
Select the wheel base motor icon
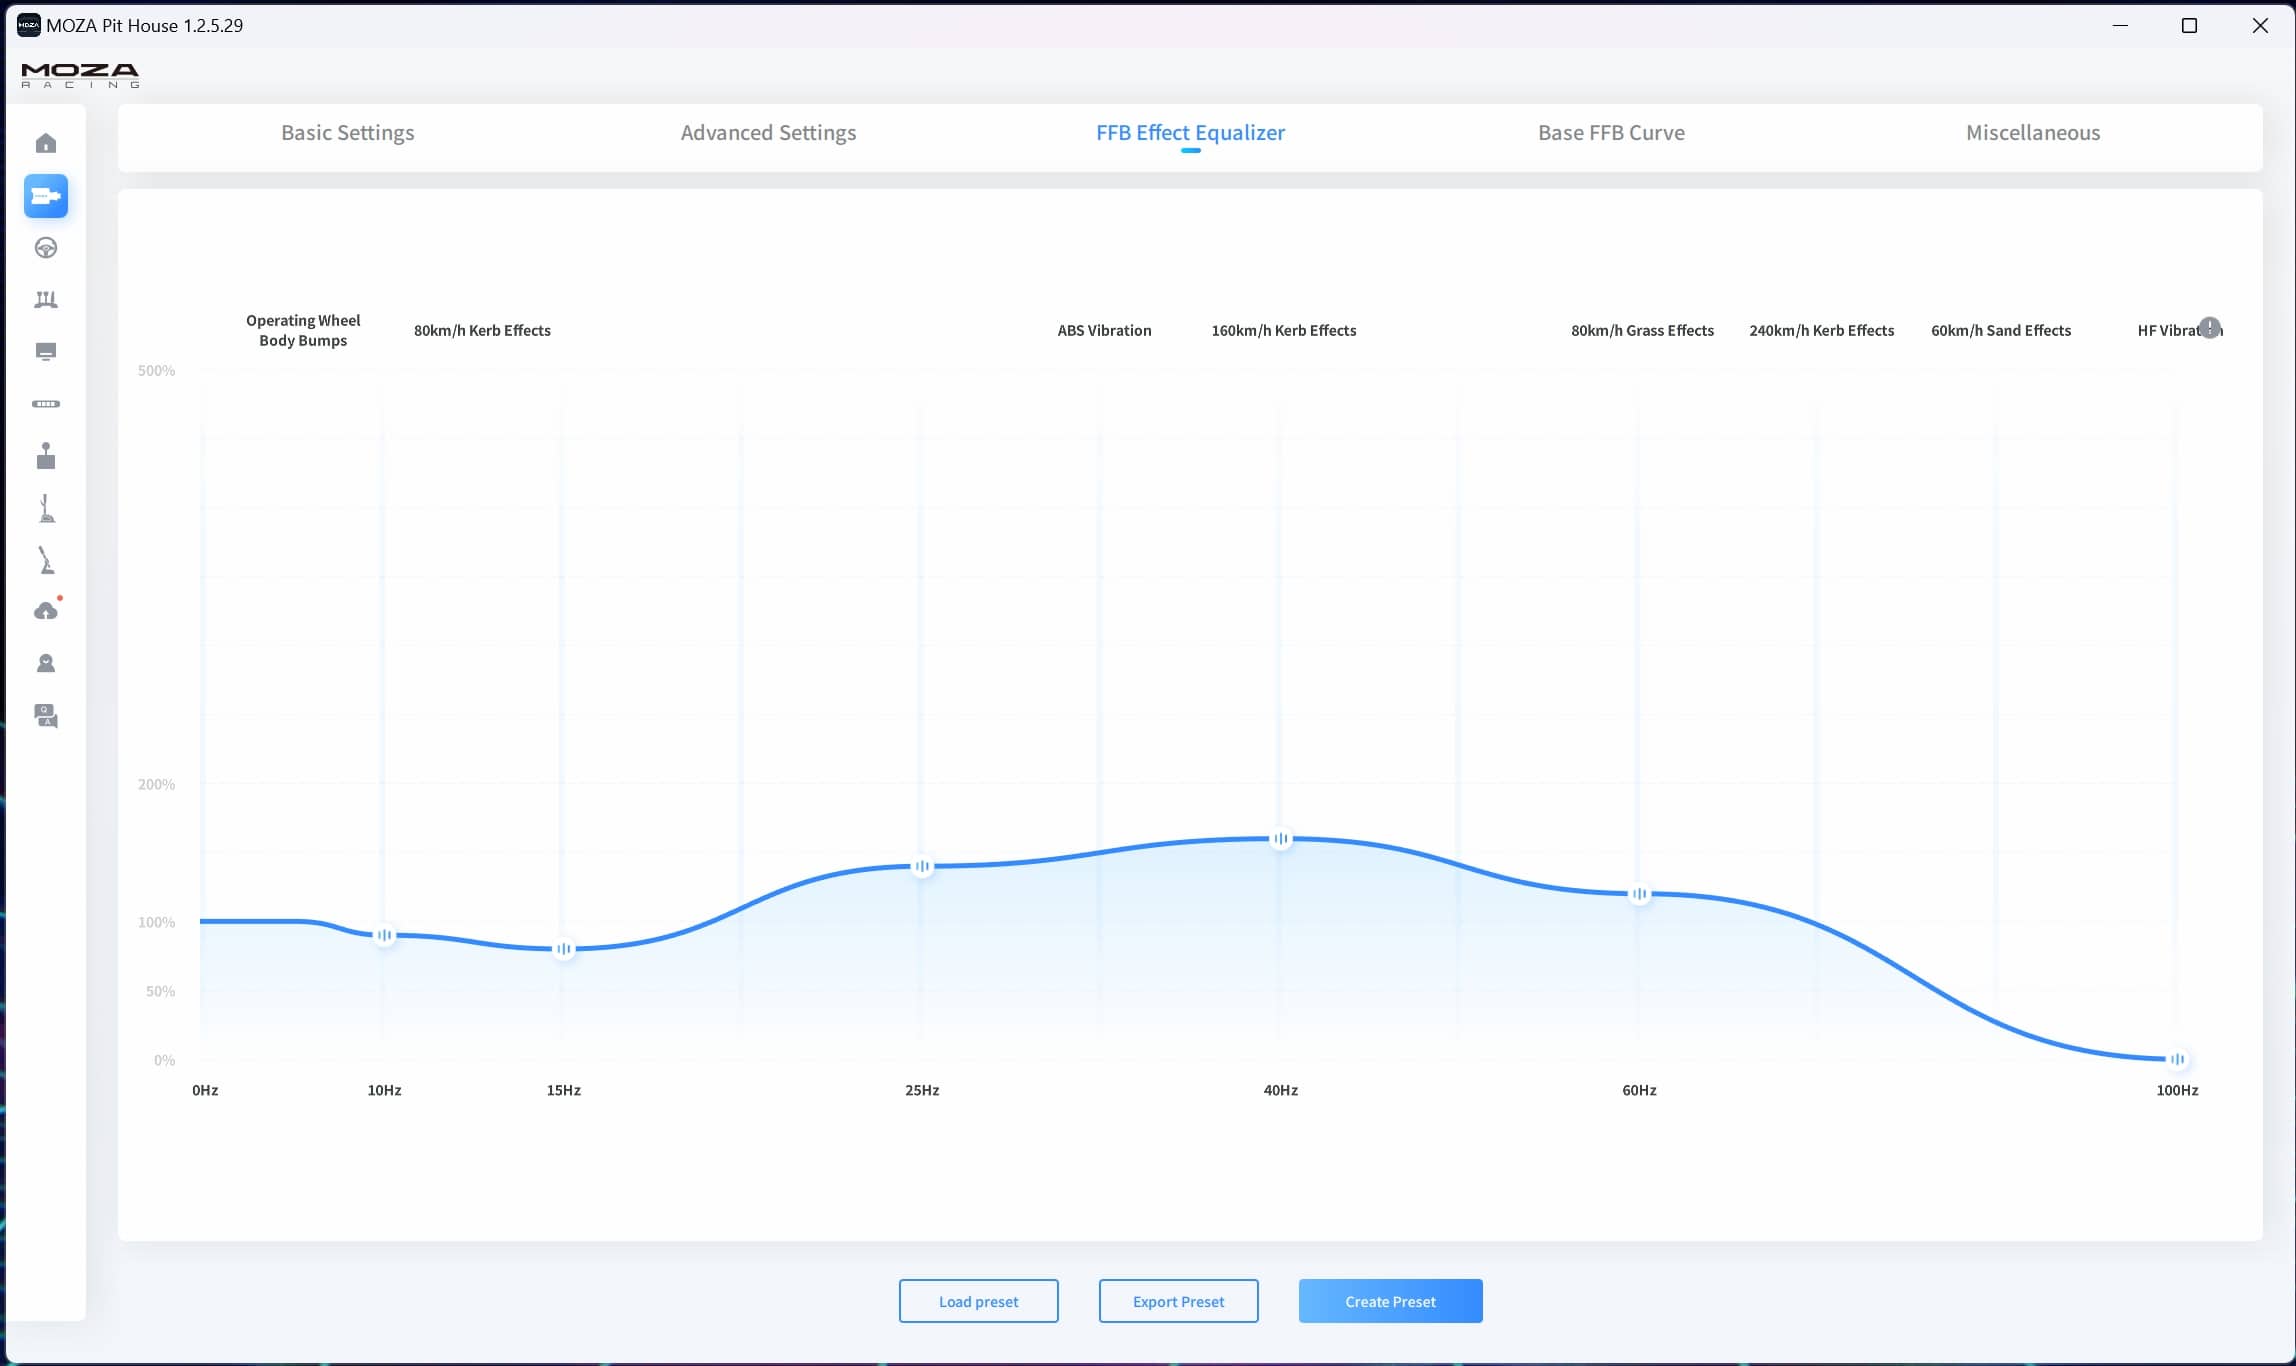pyautogui.click(x=46, y=196)
